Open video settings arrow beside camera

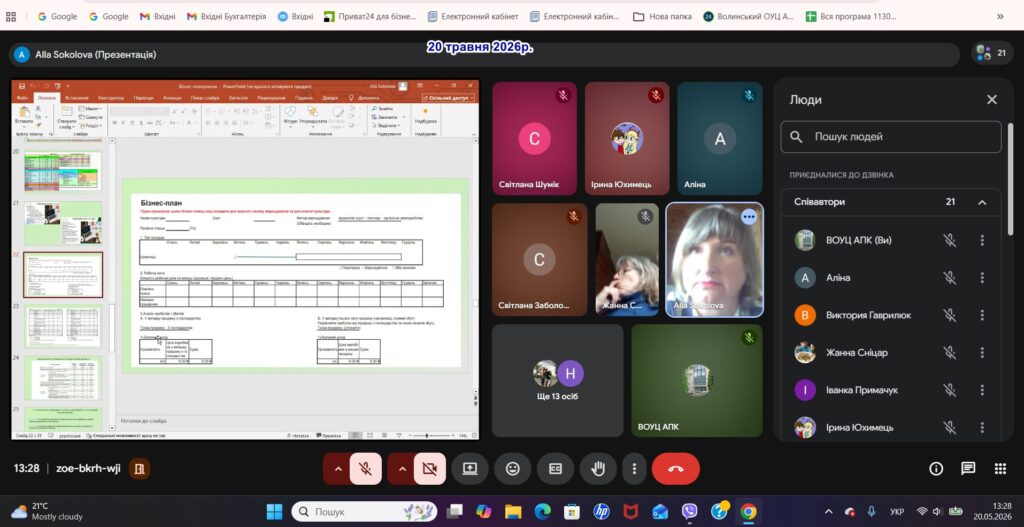pyautogui.click(x=401, y=469)
